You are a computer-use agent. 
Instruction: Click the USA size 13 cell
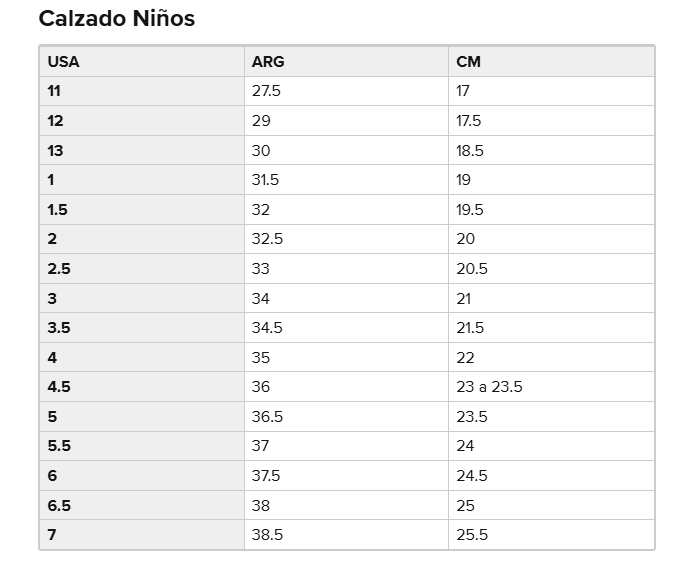pyautogui.click(x=55, y=150)
